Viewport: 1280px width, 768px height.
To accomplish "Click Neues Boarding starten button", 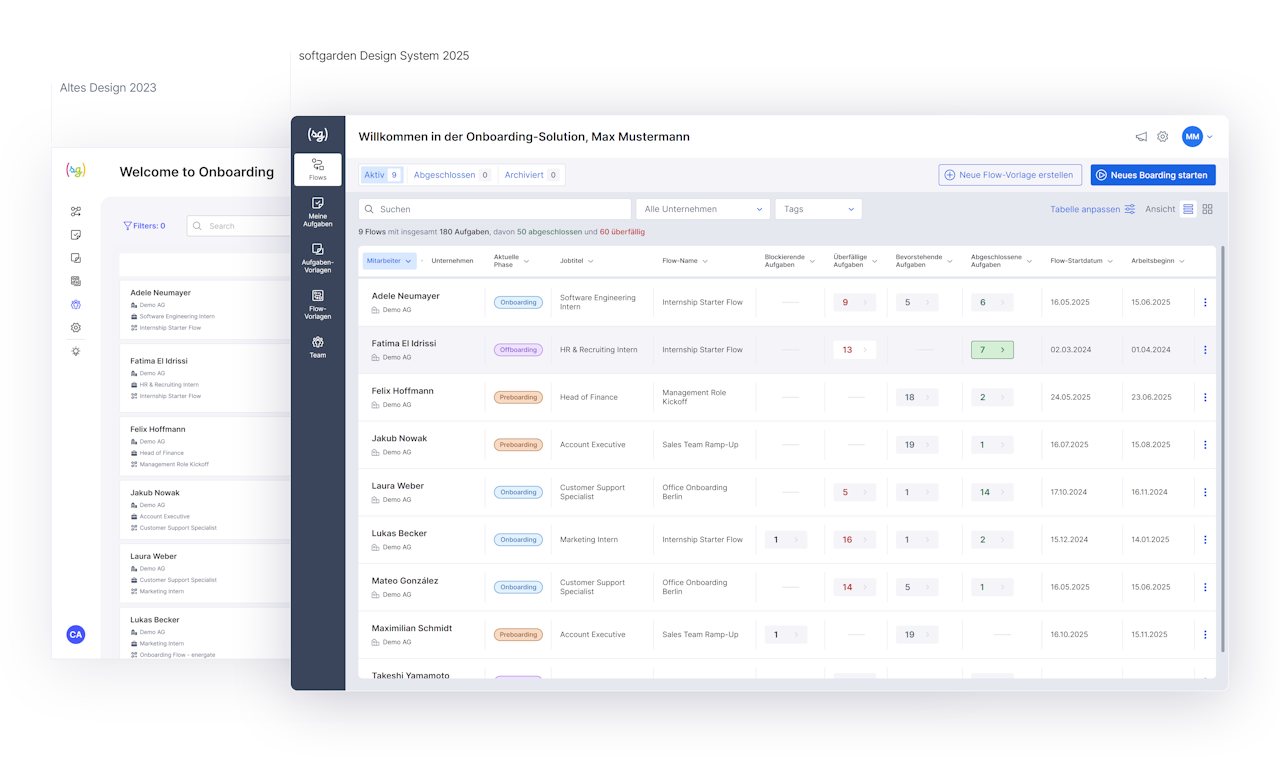I will click(1153, 175).
